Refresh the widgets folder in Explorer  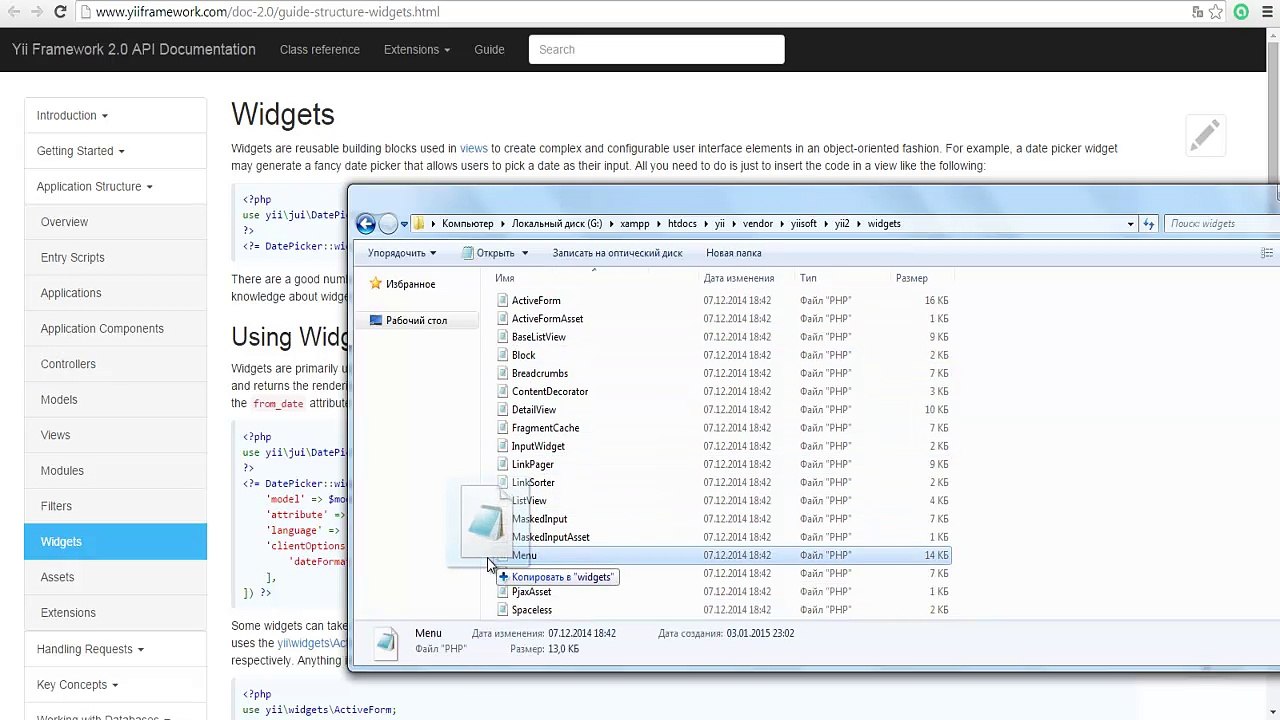tap(1149, 224)
